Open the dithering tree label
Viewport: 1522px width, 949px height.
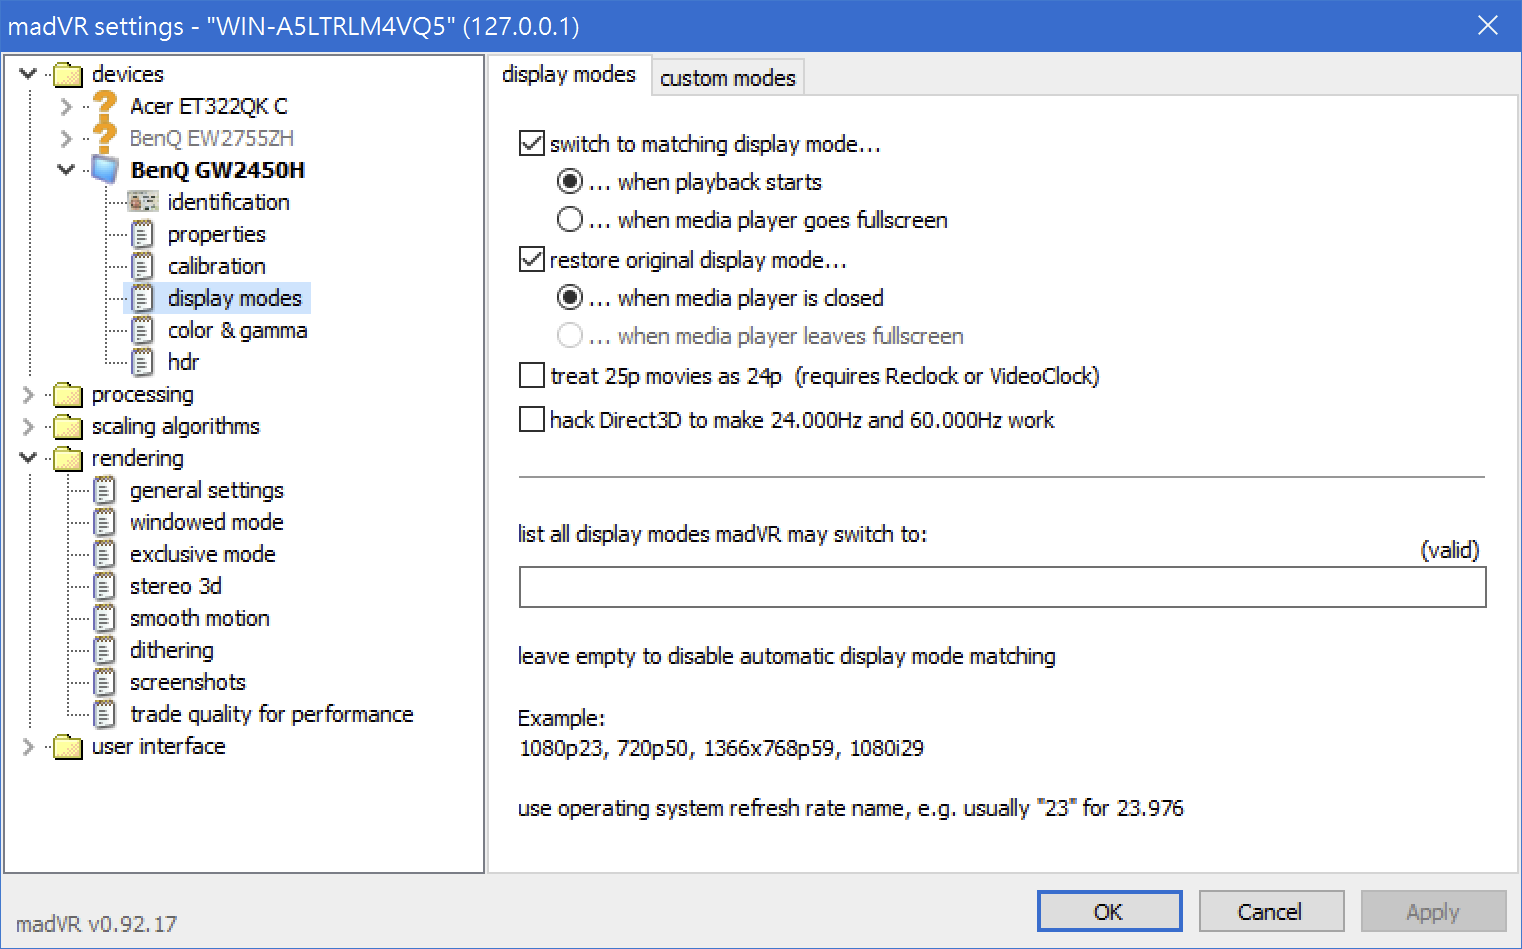coord(172,650)
